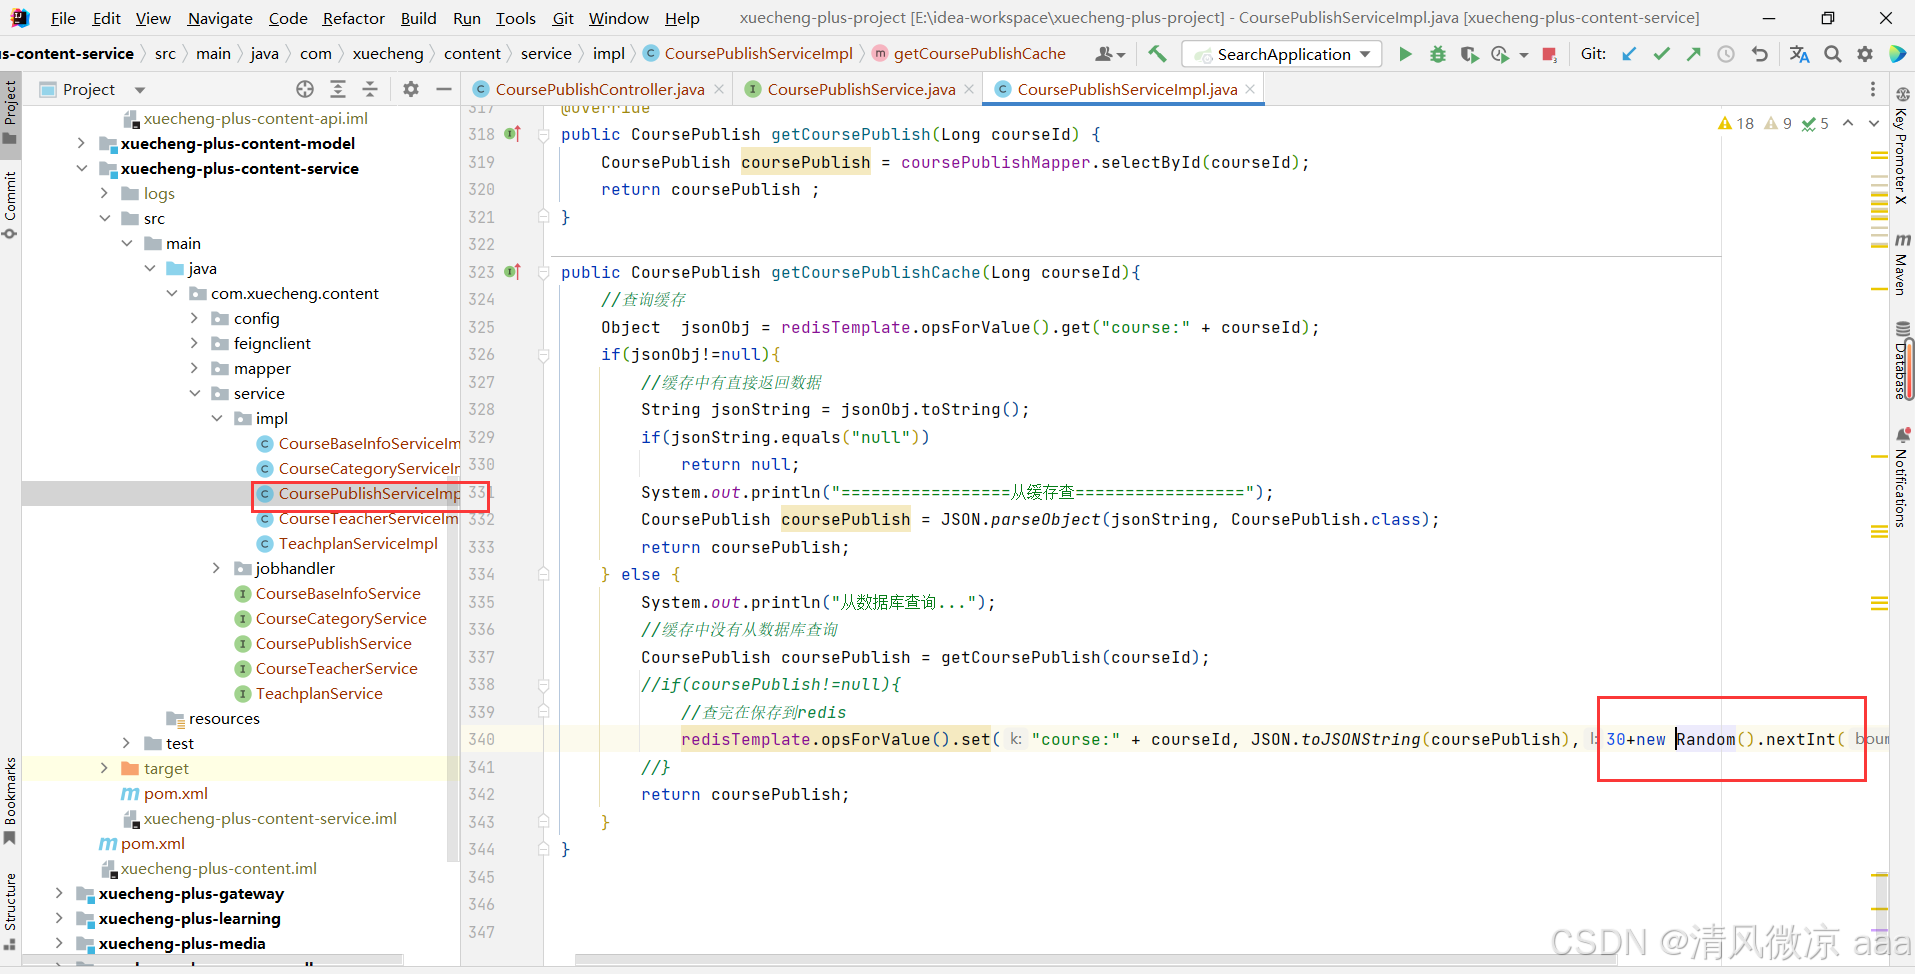Expand the config package
Image resolution: width=1915 pixels, height=974 pixels.
(x=194, y=318)
